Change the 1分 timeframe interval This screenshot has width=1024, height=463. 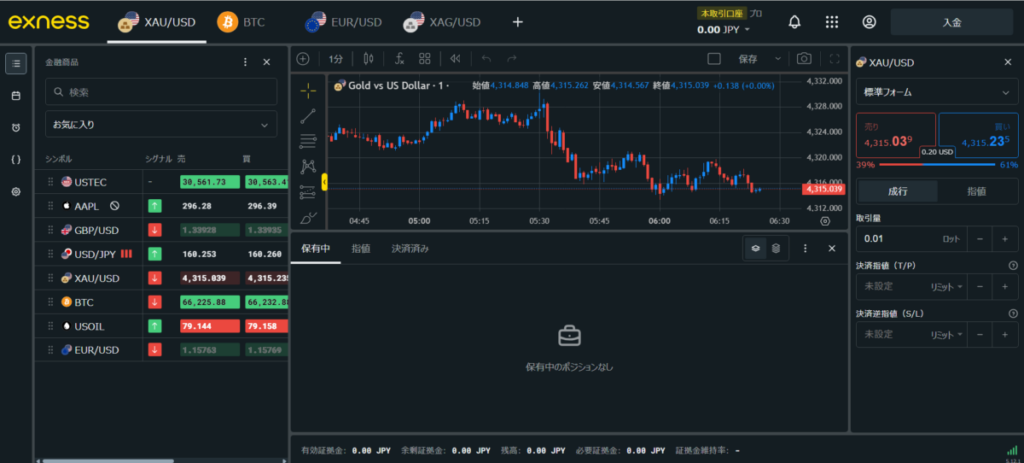(x=336, y=59)
